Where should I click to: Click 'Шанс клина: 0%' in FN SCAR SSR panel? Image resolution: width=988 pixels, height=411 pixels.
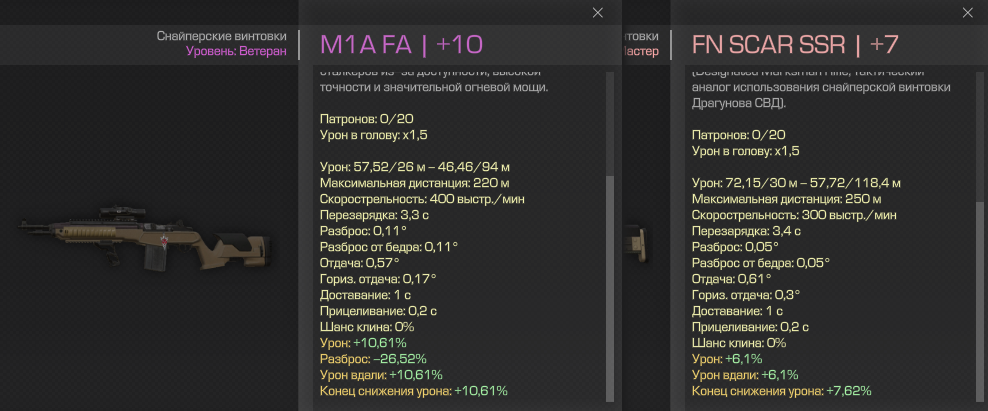tap(737, 343)
